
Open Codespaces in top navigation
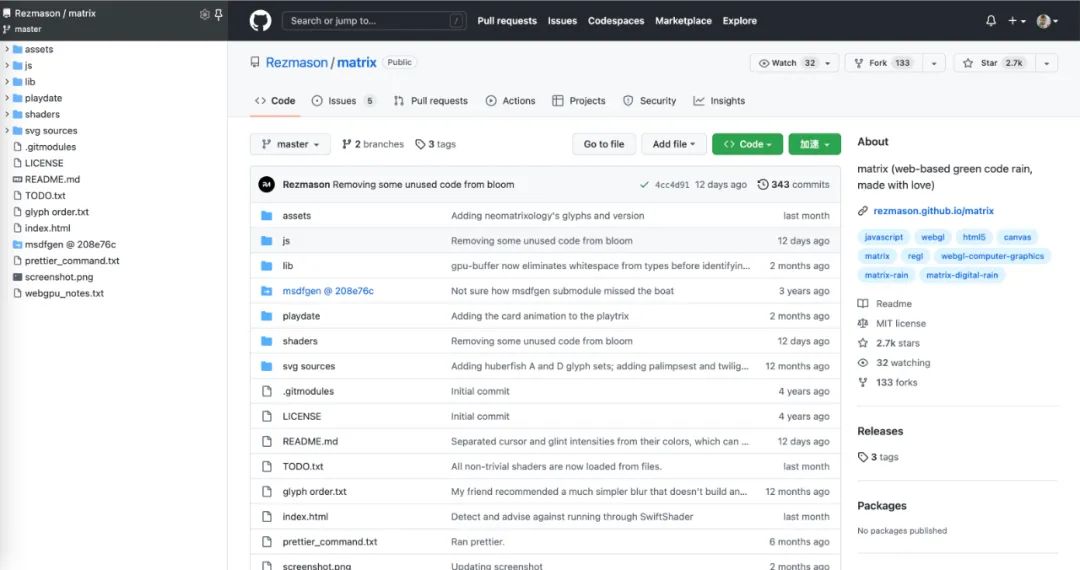point(616,21)
